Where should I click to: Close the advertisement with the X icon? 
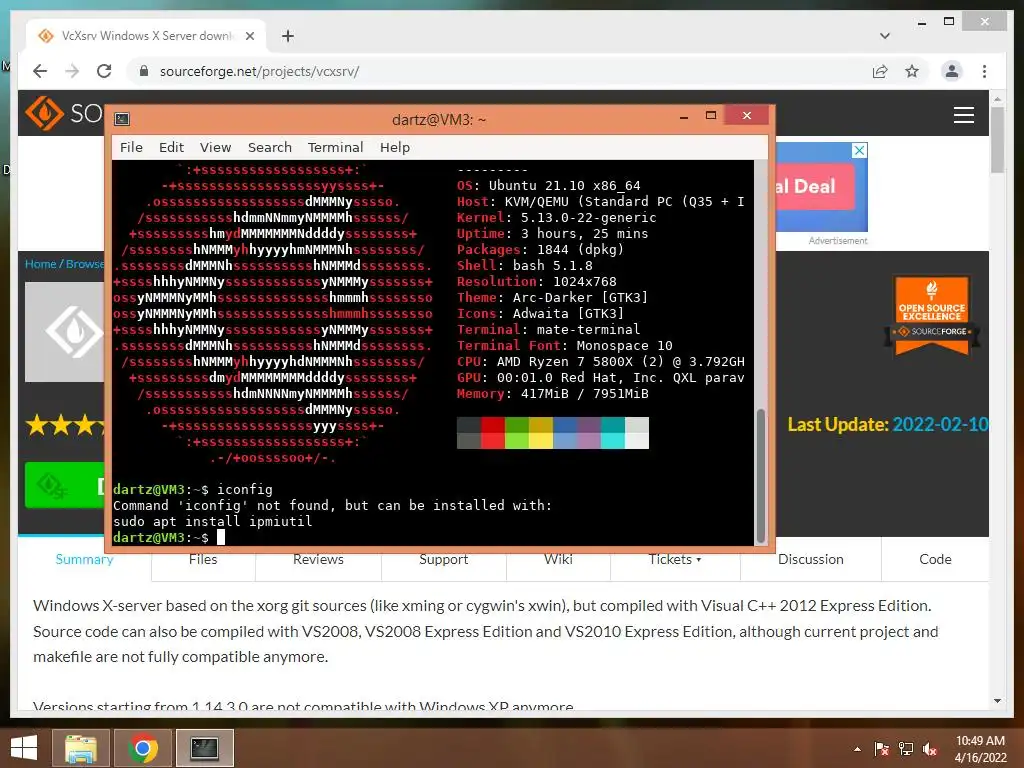[859, 150]
